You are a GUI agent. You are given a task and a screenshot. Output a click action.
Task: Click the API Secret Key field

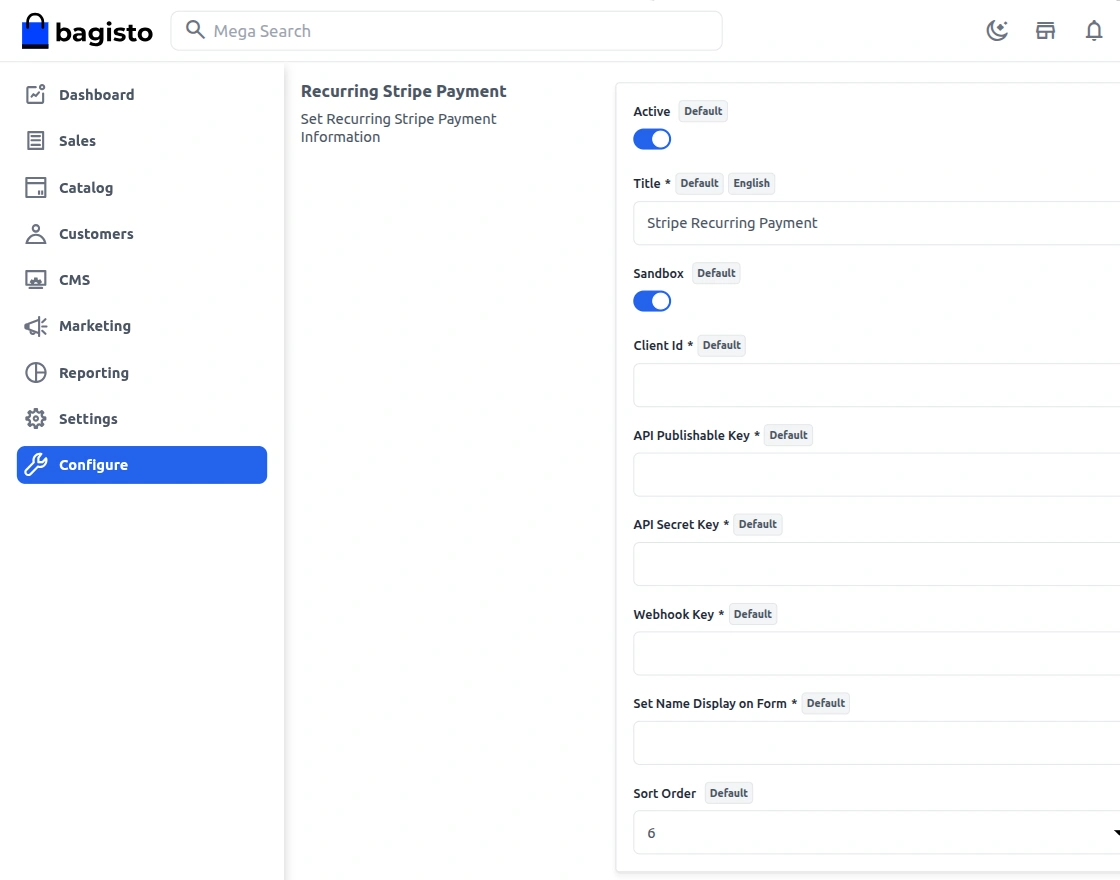876,564
